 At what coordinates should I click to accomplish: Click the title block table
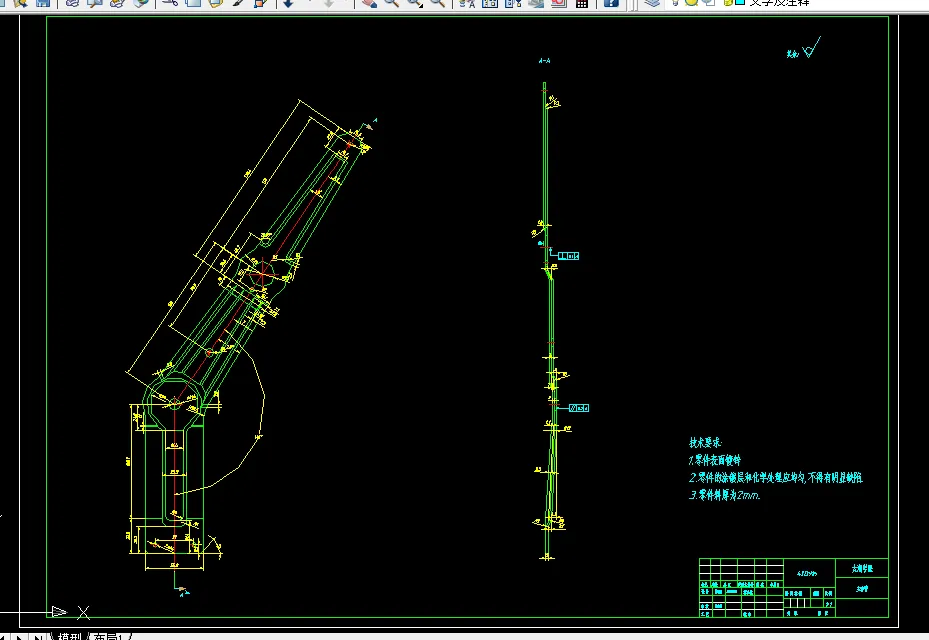pyautogui.click(x=794, y=588)
